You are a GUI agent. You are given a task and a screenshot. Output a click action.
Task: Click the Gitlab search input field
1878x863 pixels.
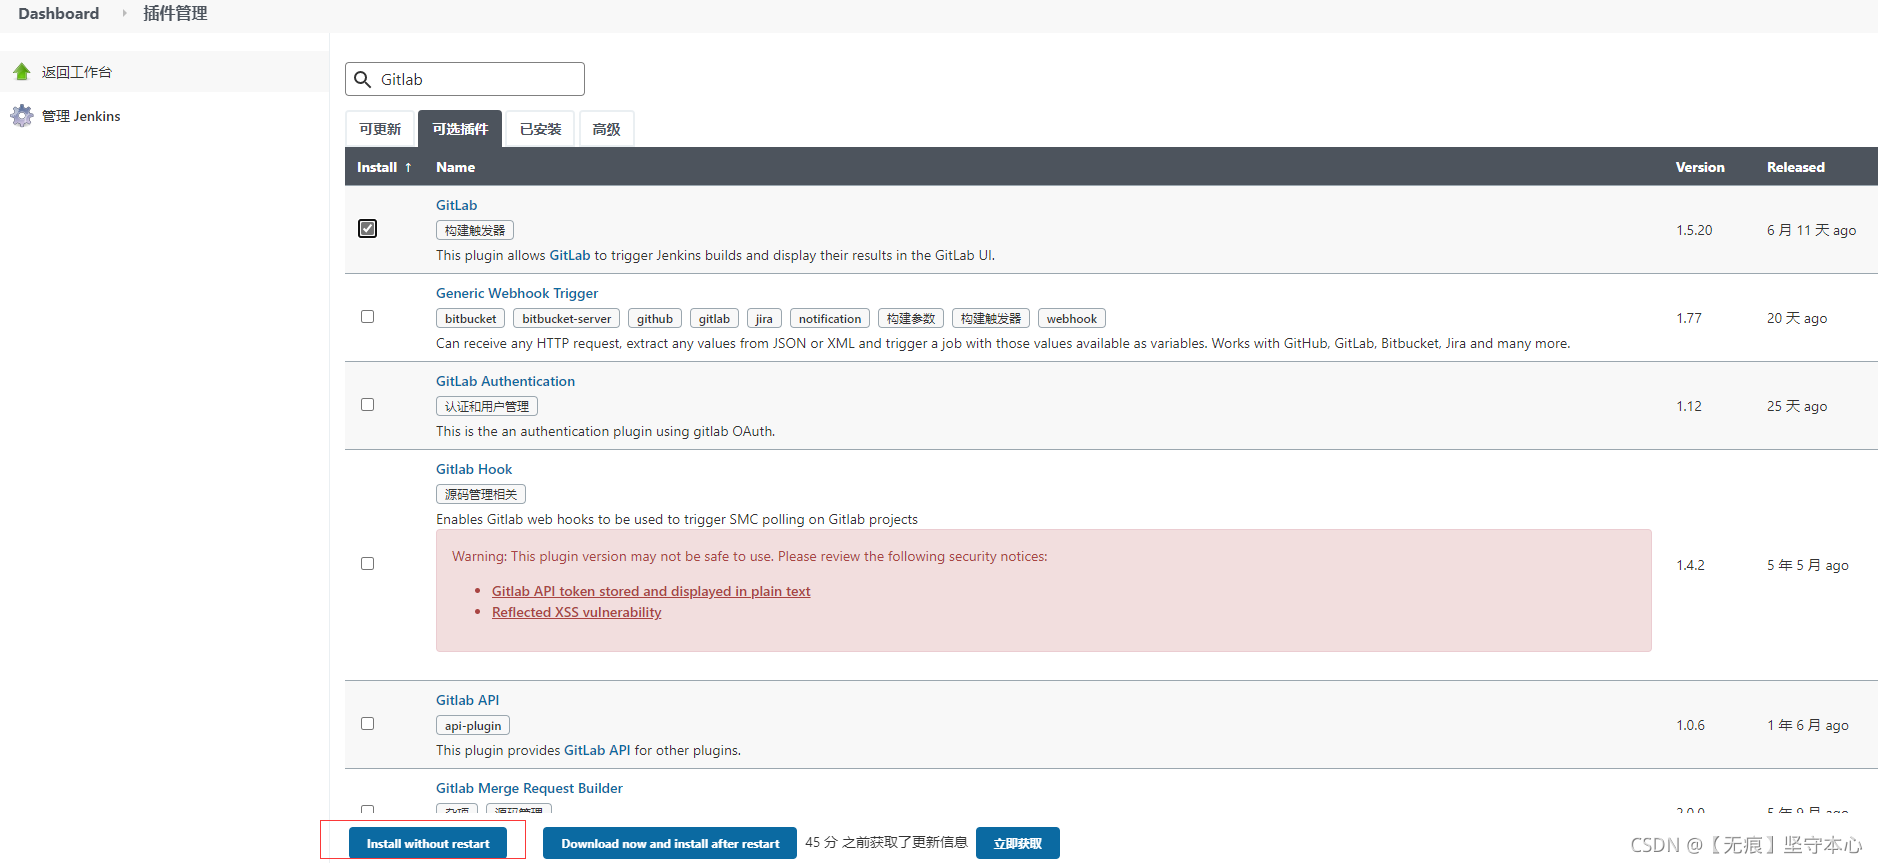click(x=465, y=79)
